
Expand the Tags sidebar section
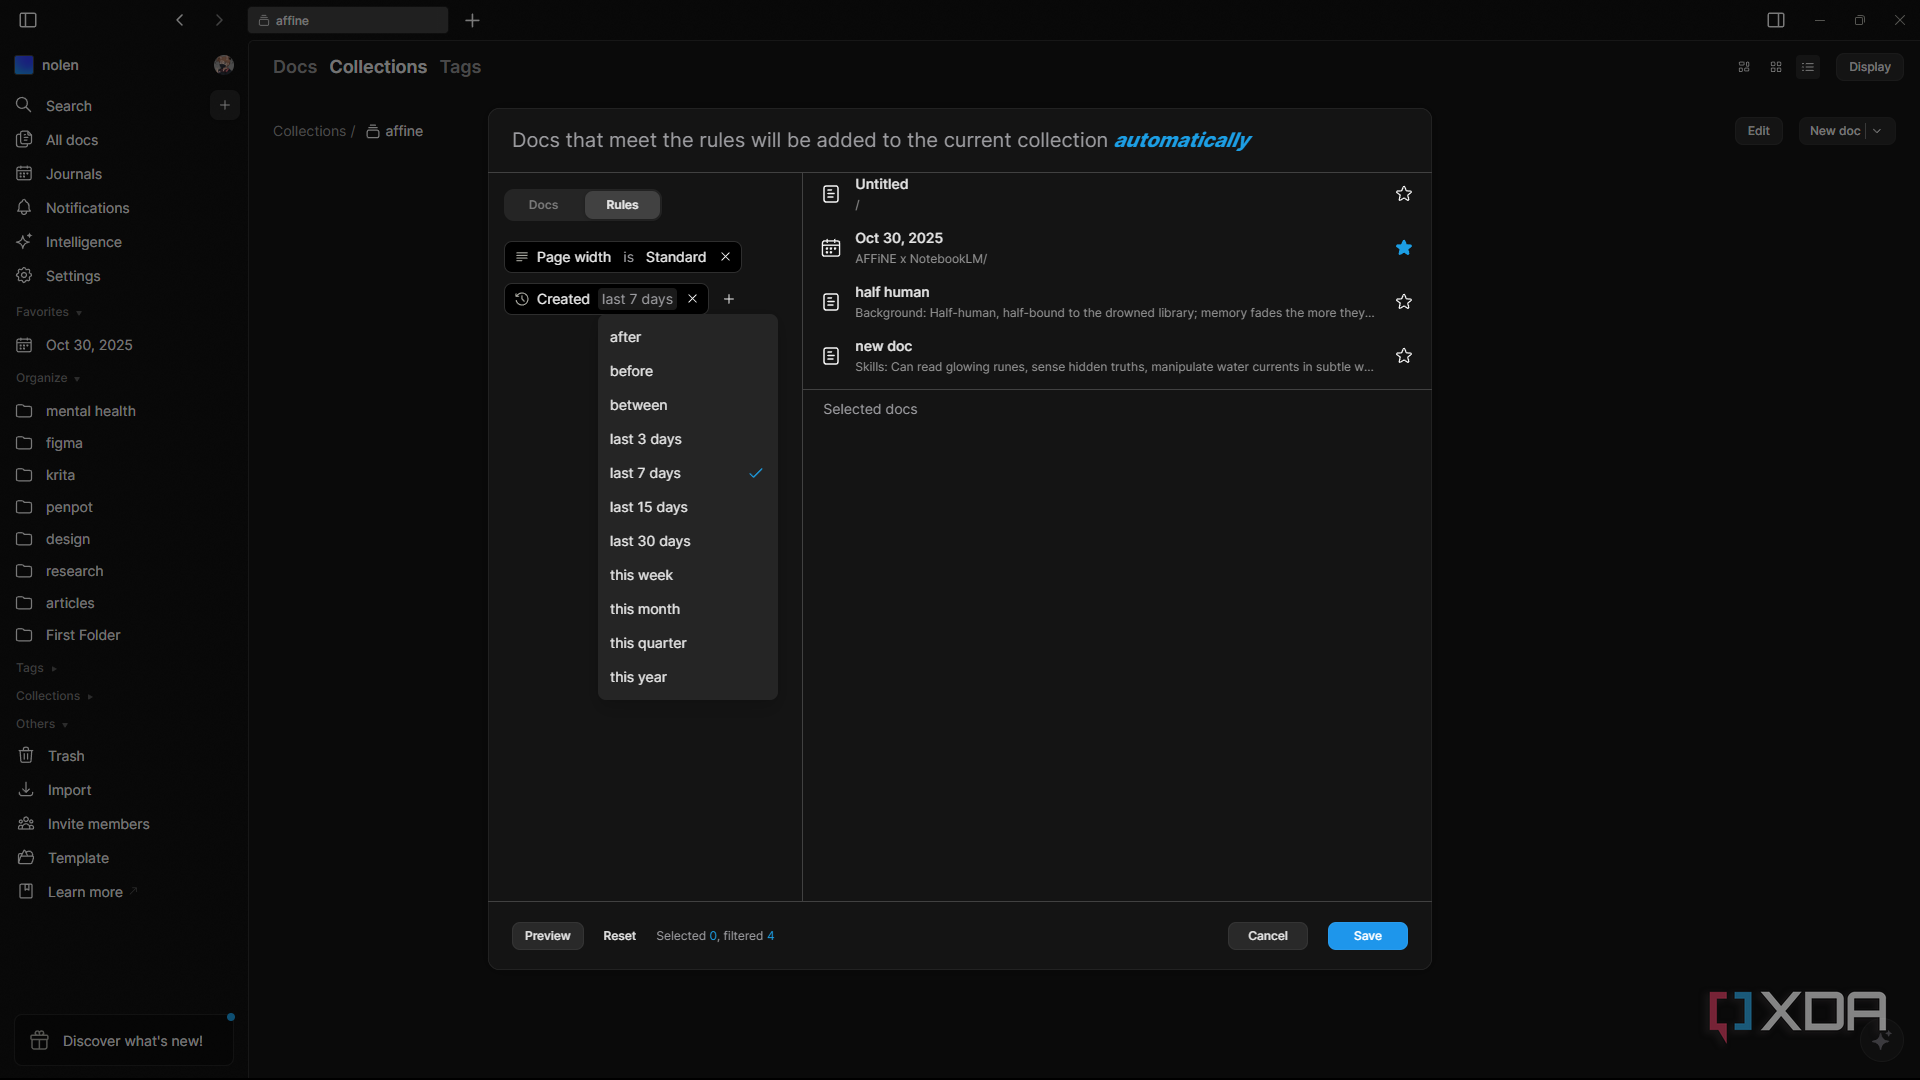[x=36, y=668]
